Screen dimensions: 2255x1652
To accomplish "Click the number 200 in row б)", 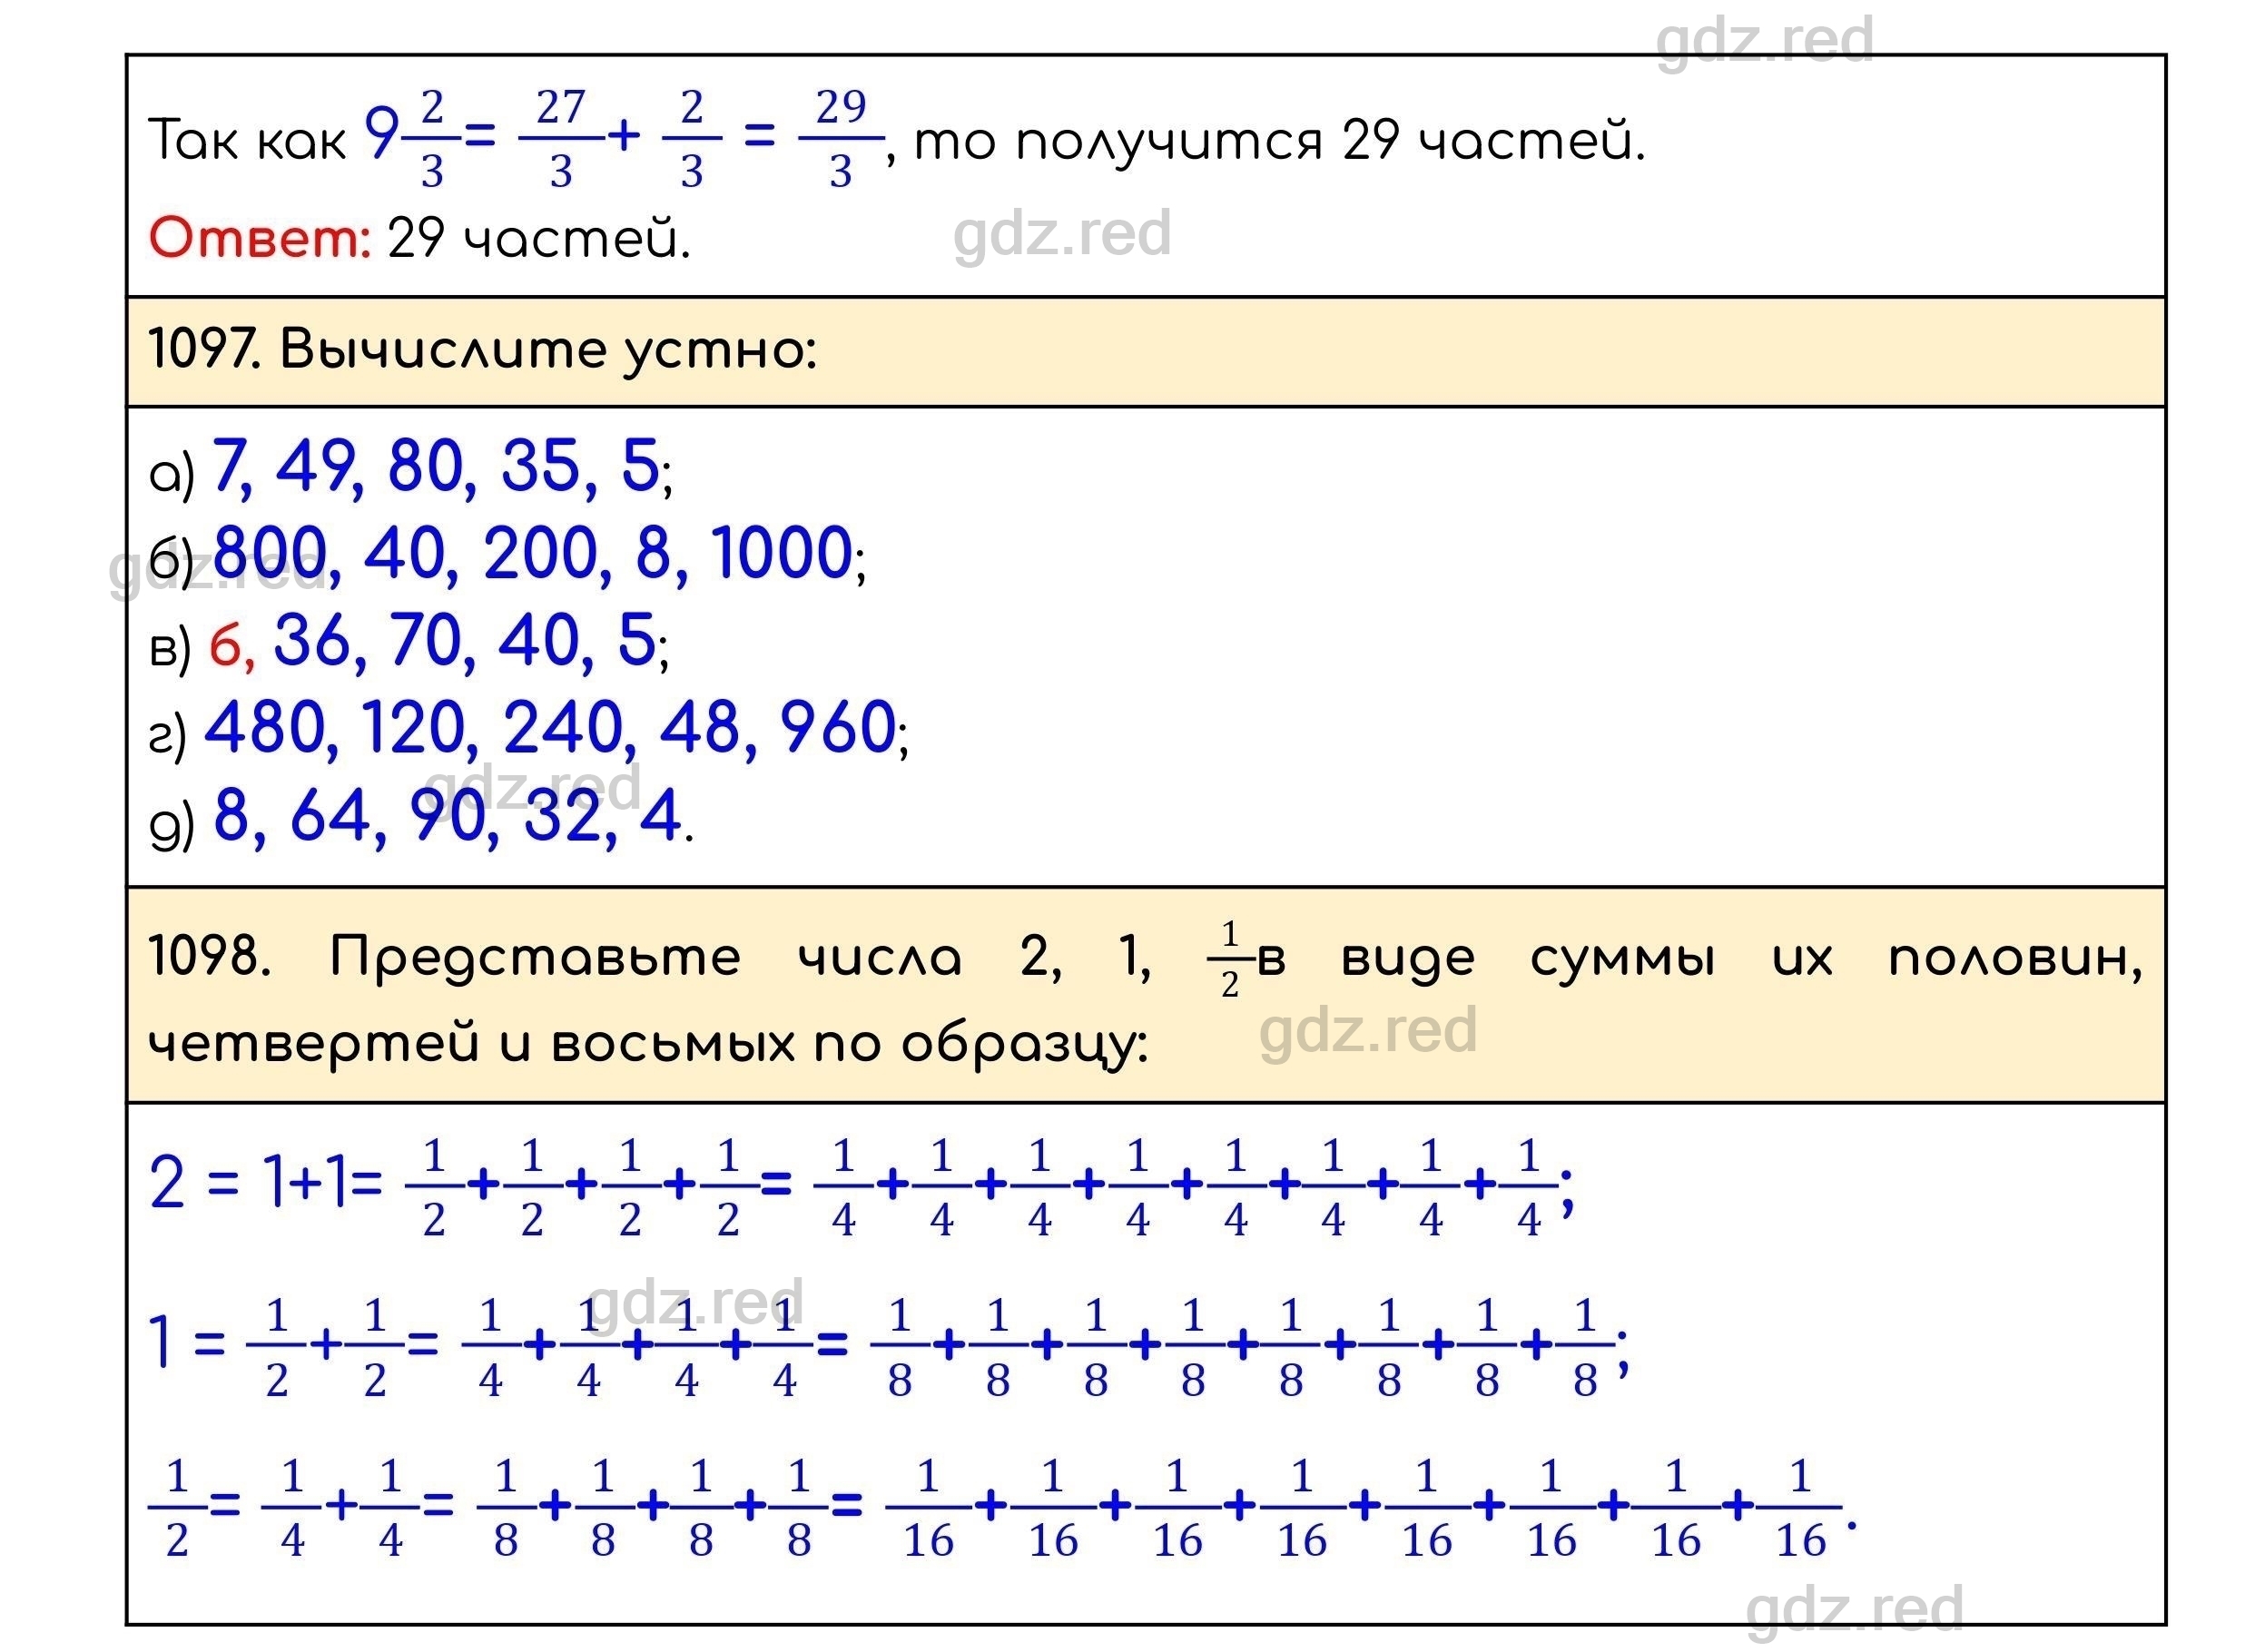I will point(541,552).
